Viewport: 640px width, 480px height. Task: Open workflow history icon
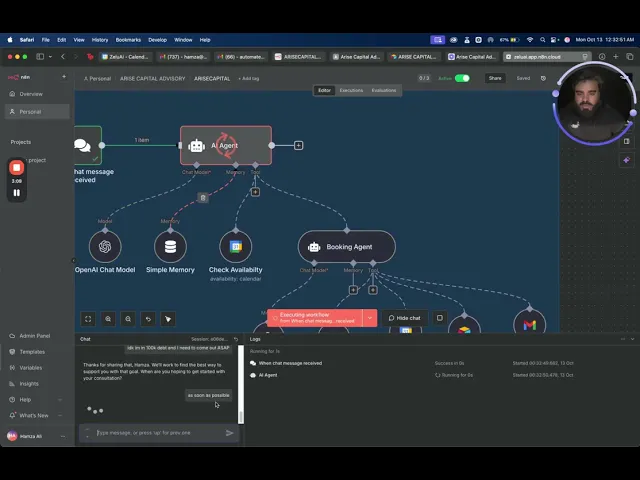point(543,78)
